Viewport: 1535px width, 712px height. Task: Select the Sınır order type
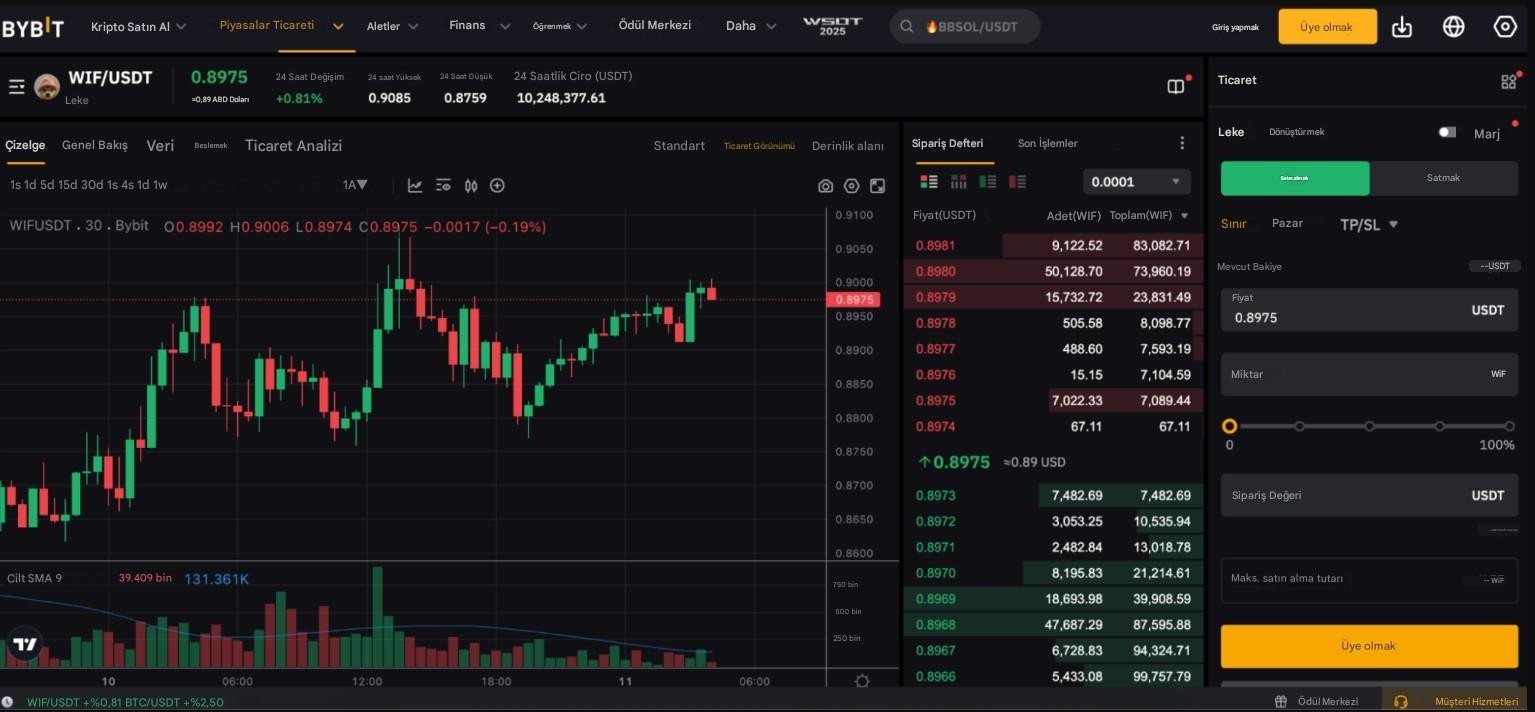(1233, 224)
